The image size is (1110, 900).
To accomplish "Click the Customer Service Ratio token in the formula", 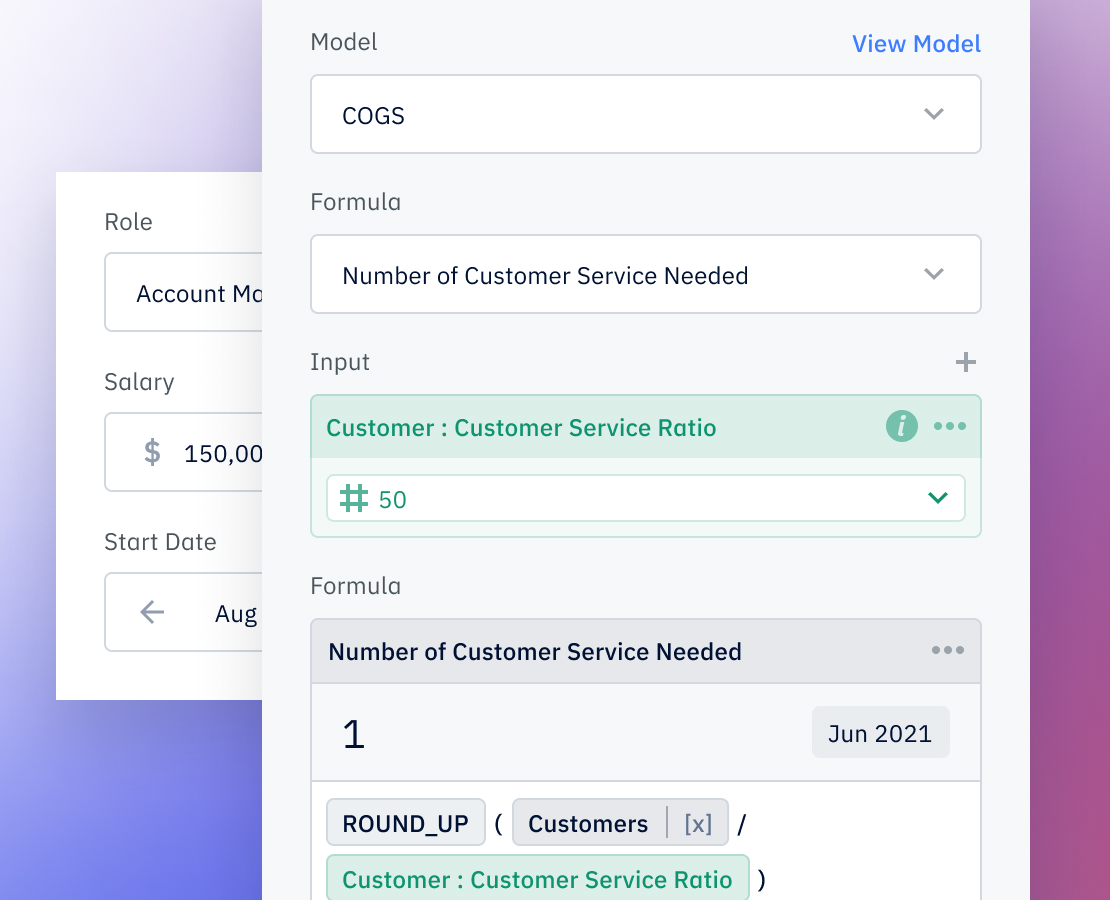I will tap(538, 879).
